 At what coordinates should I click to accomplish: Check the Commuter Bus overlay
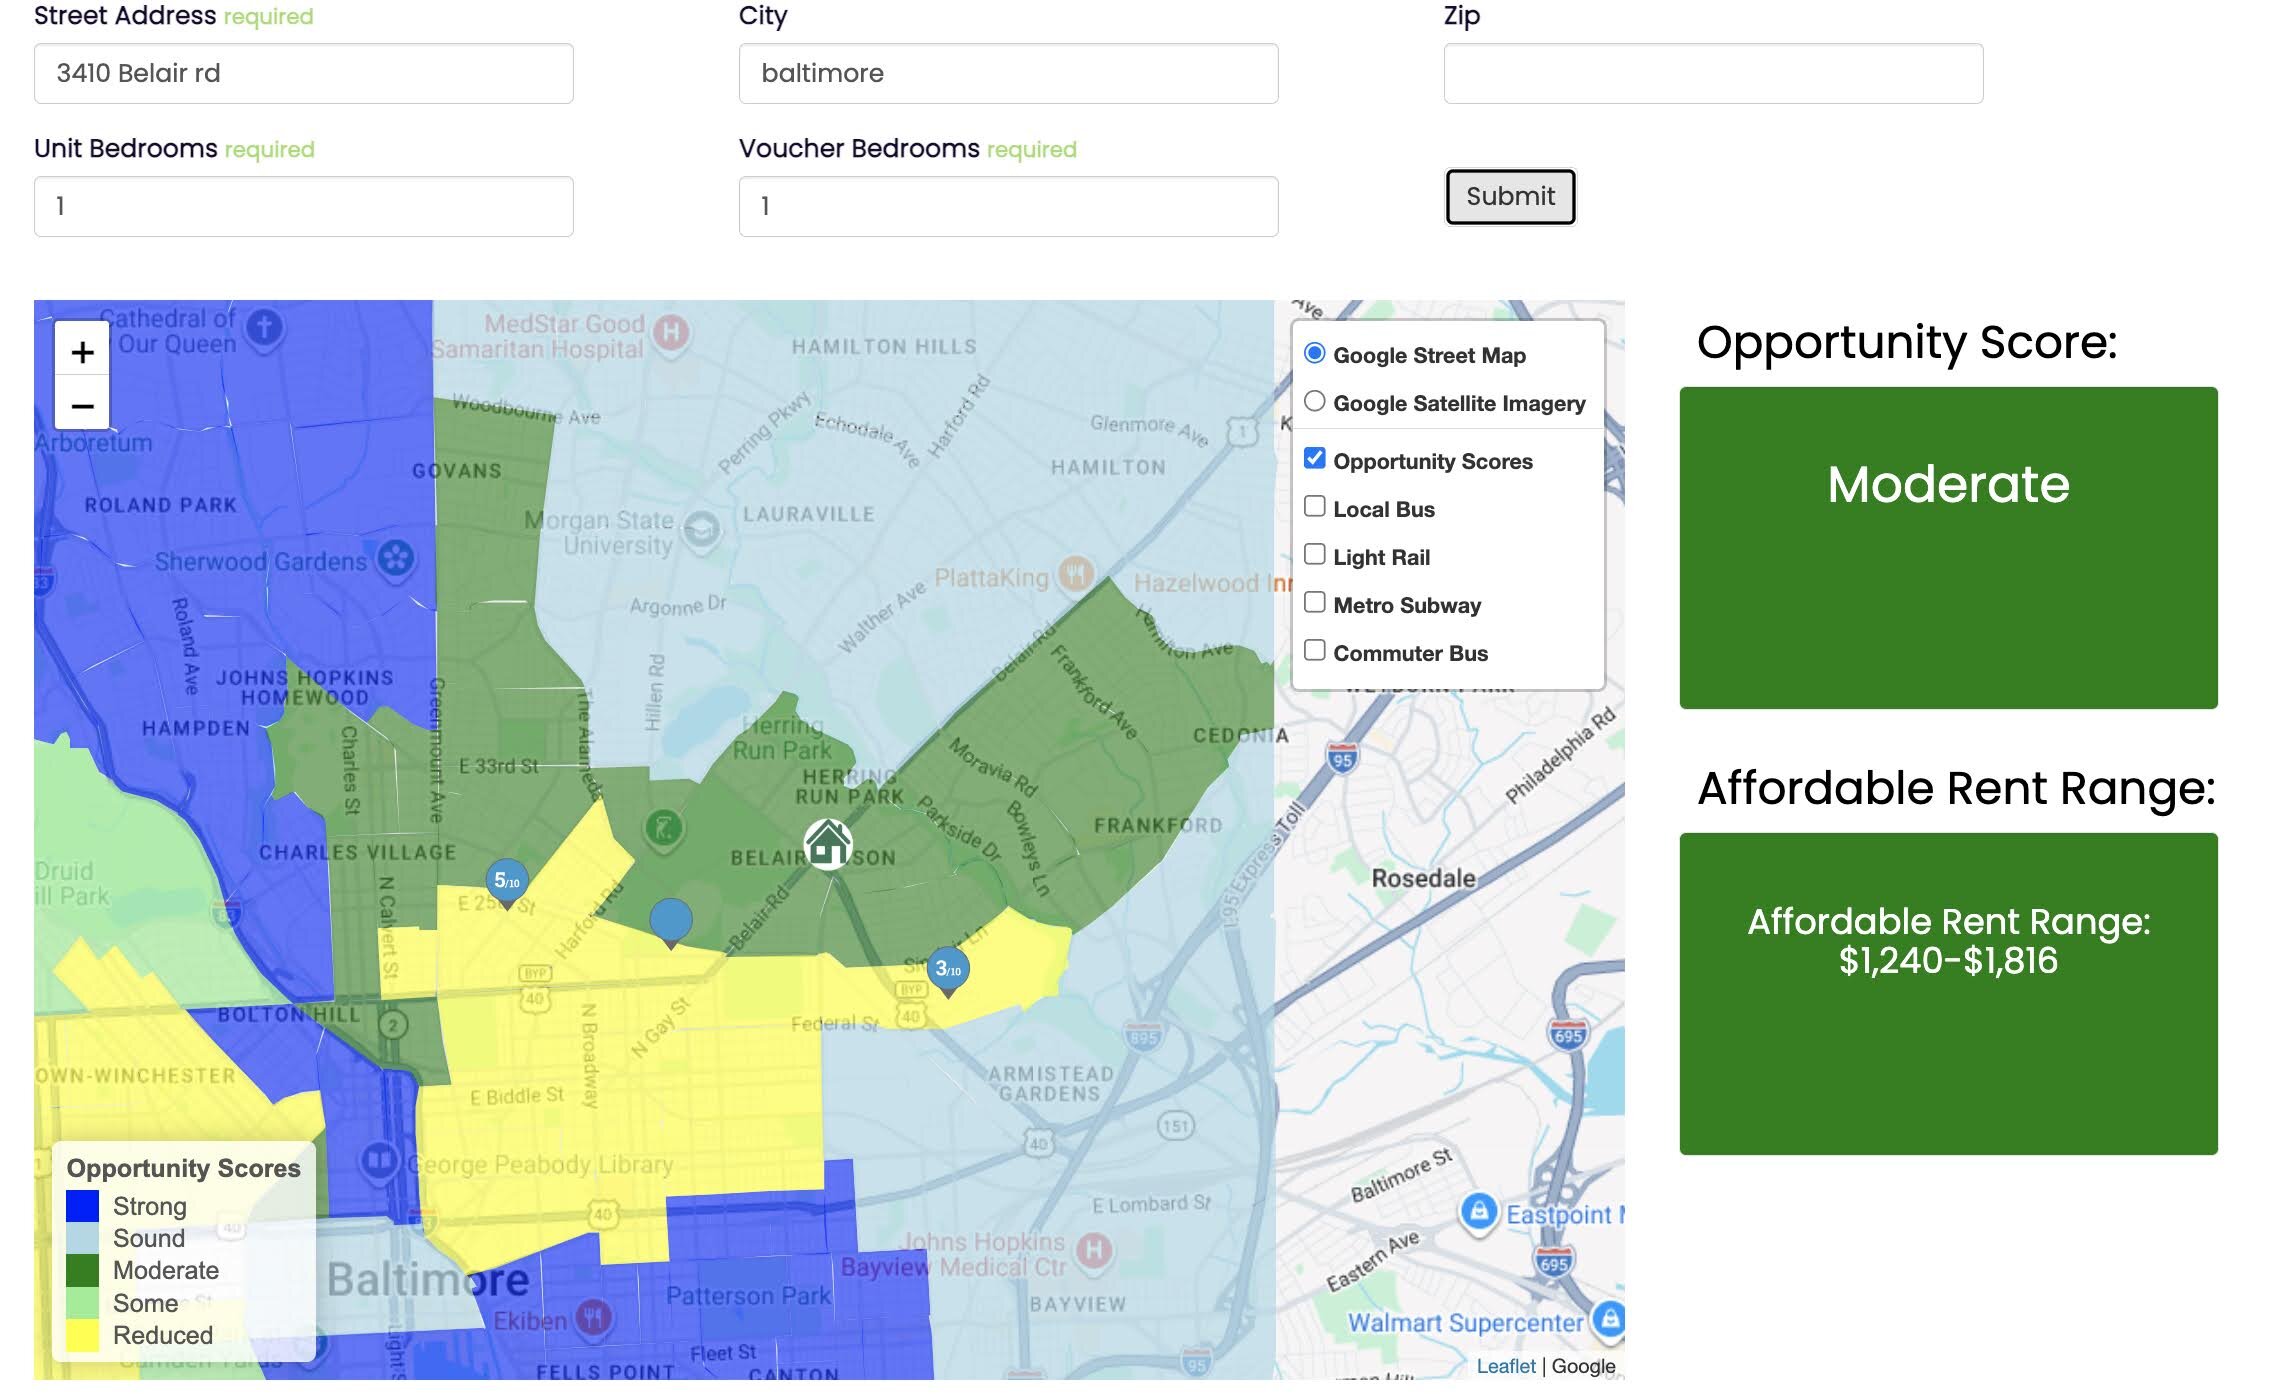(x=1315, y=650)
